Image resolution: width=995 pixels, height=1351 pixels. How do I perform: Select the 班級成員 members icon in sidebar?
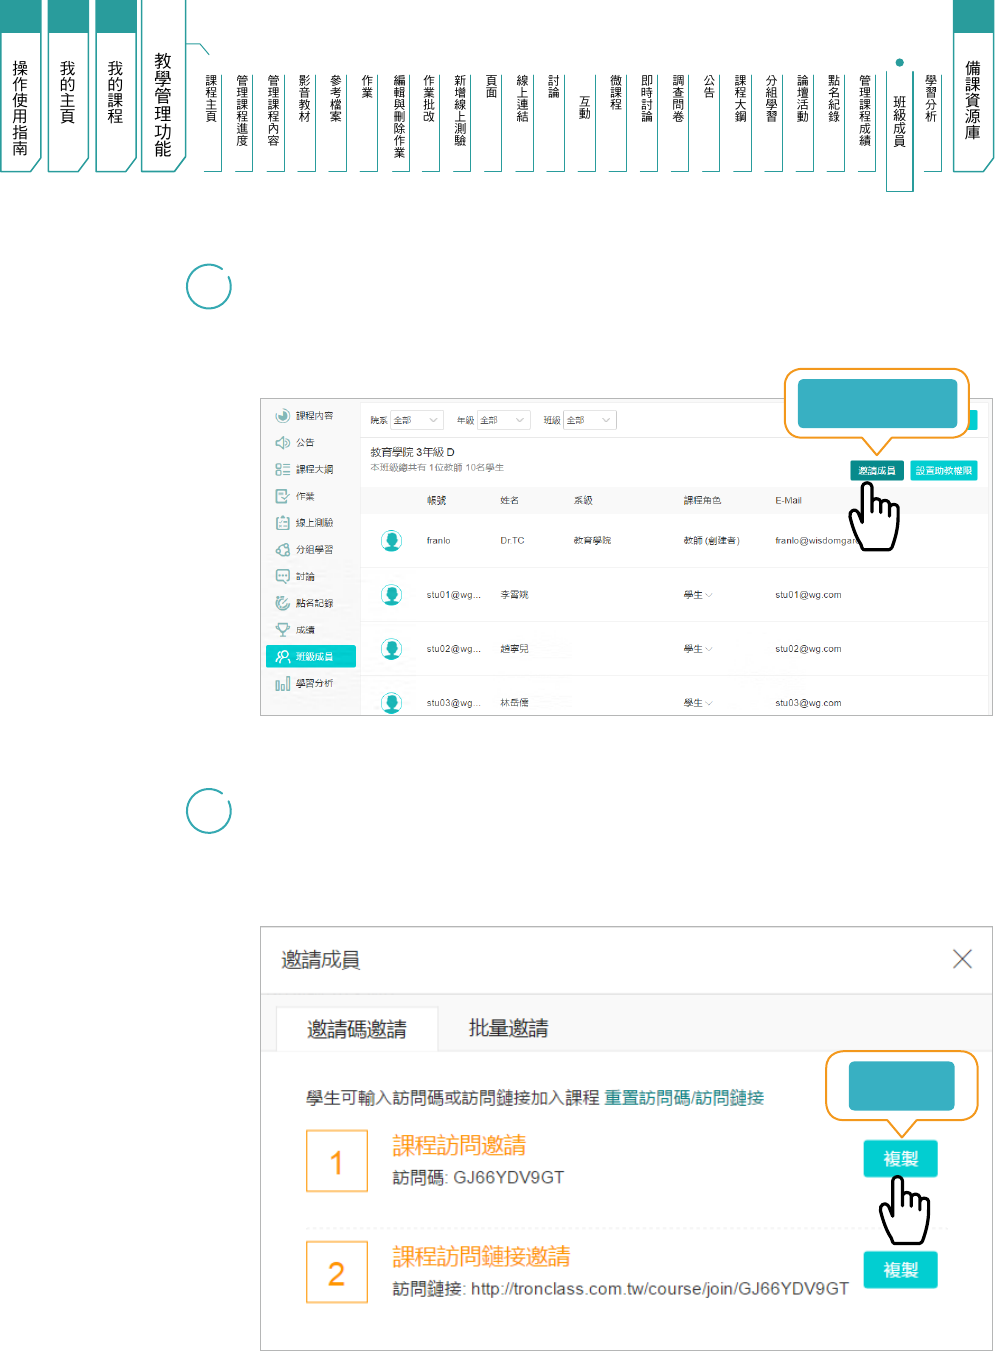[283, 657]
